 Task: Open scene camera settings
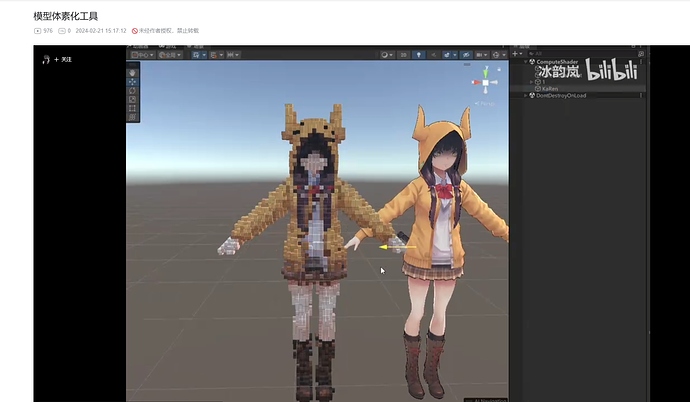[482, 55]
